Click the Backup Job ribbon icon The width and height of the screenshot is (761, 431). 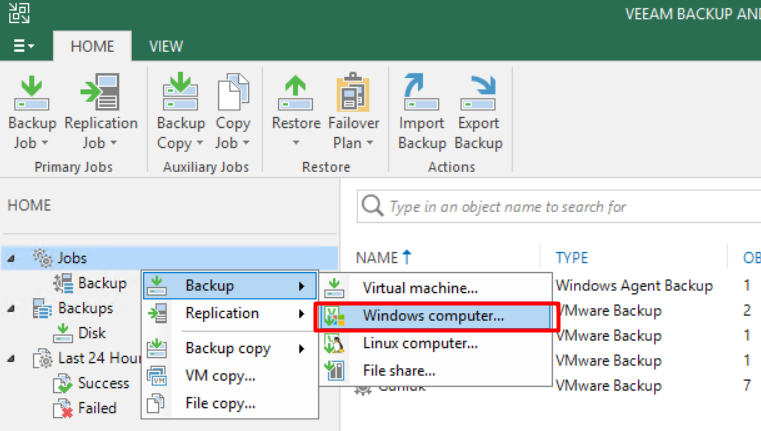point(32,110)
